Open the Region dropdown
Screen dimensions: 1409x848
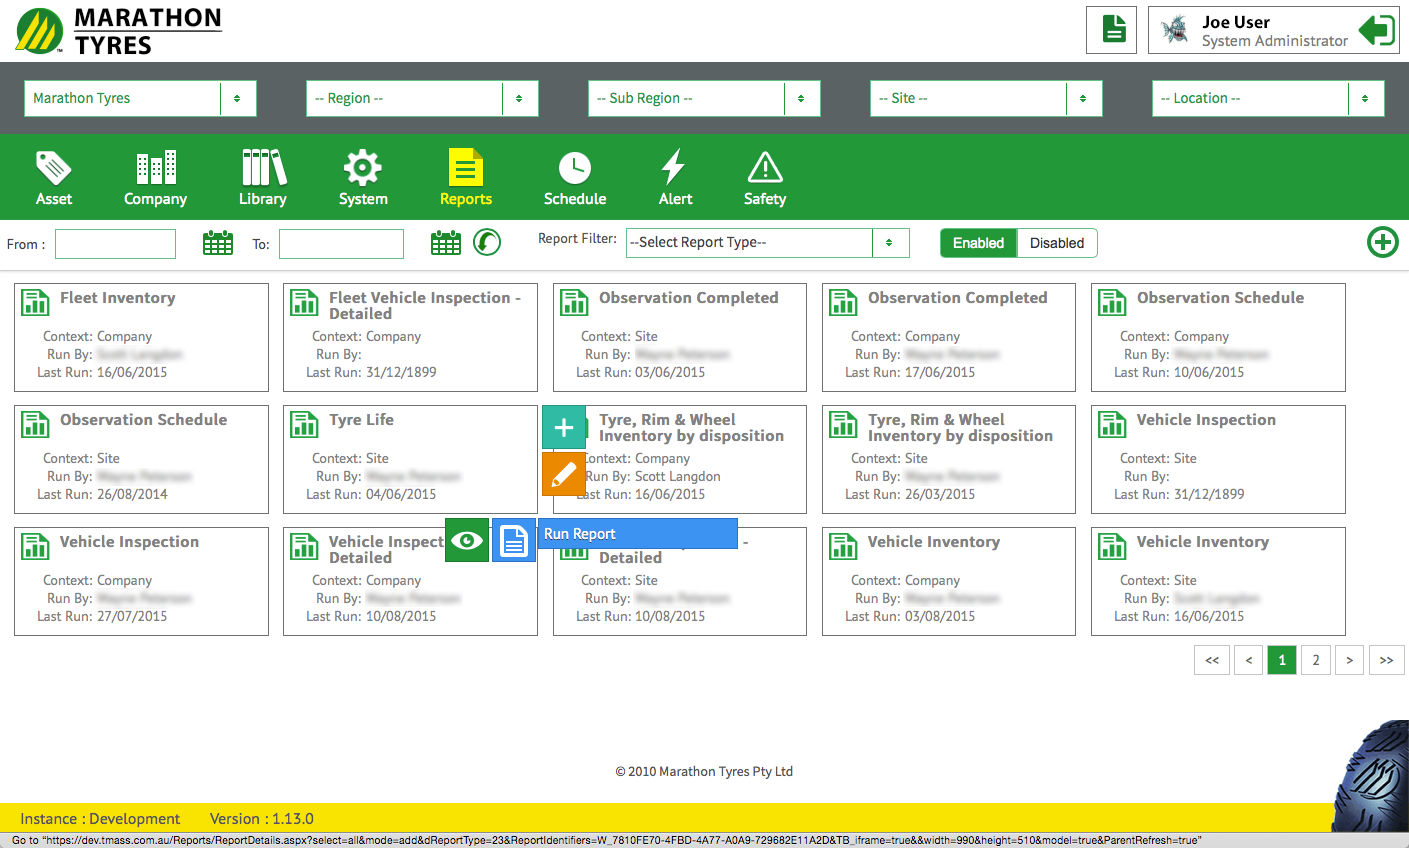click(x=421, y=98)
